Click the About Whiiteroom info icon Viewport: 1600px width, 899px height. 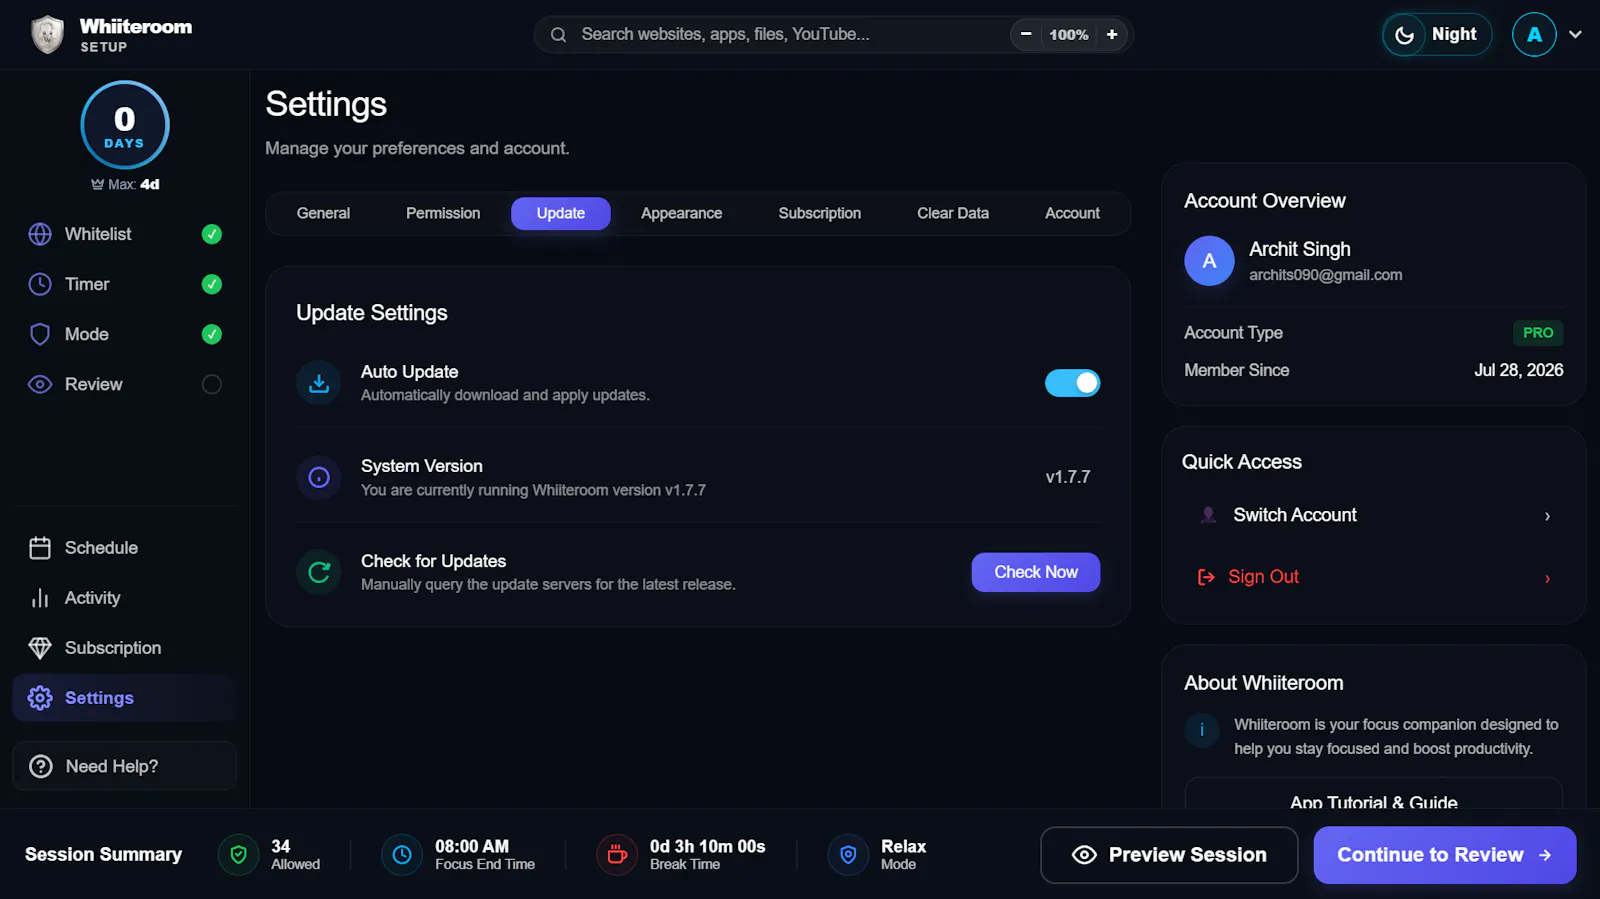click(x=1202, y=730)
